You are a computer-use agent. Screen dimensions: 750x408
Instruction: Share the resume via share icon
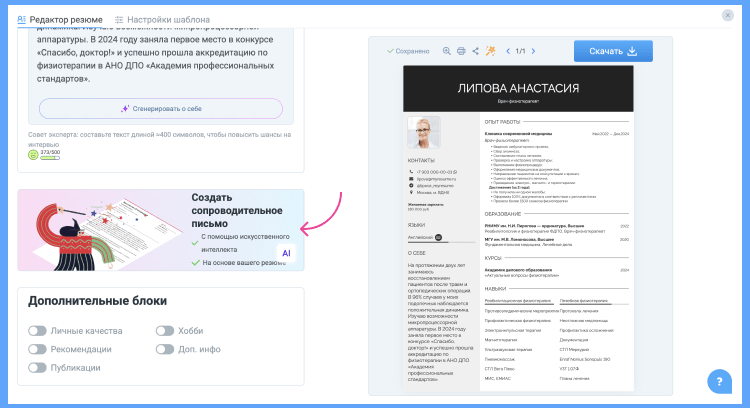(x=475, y=51)
